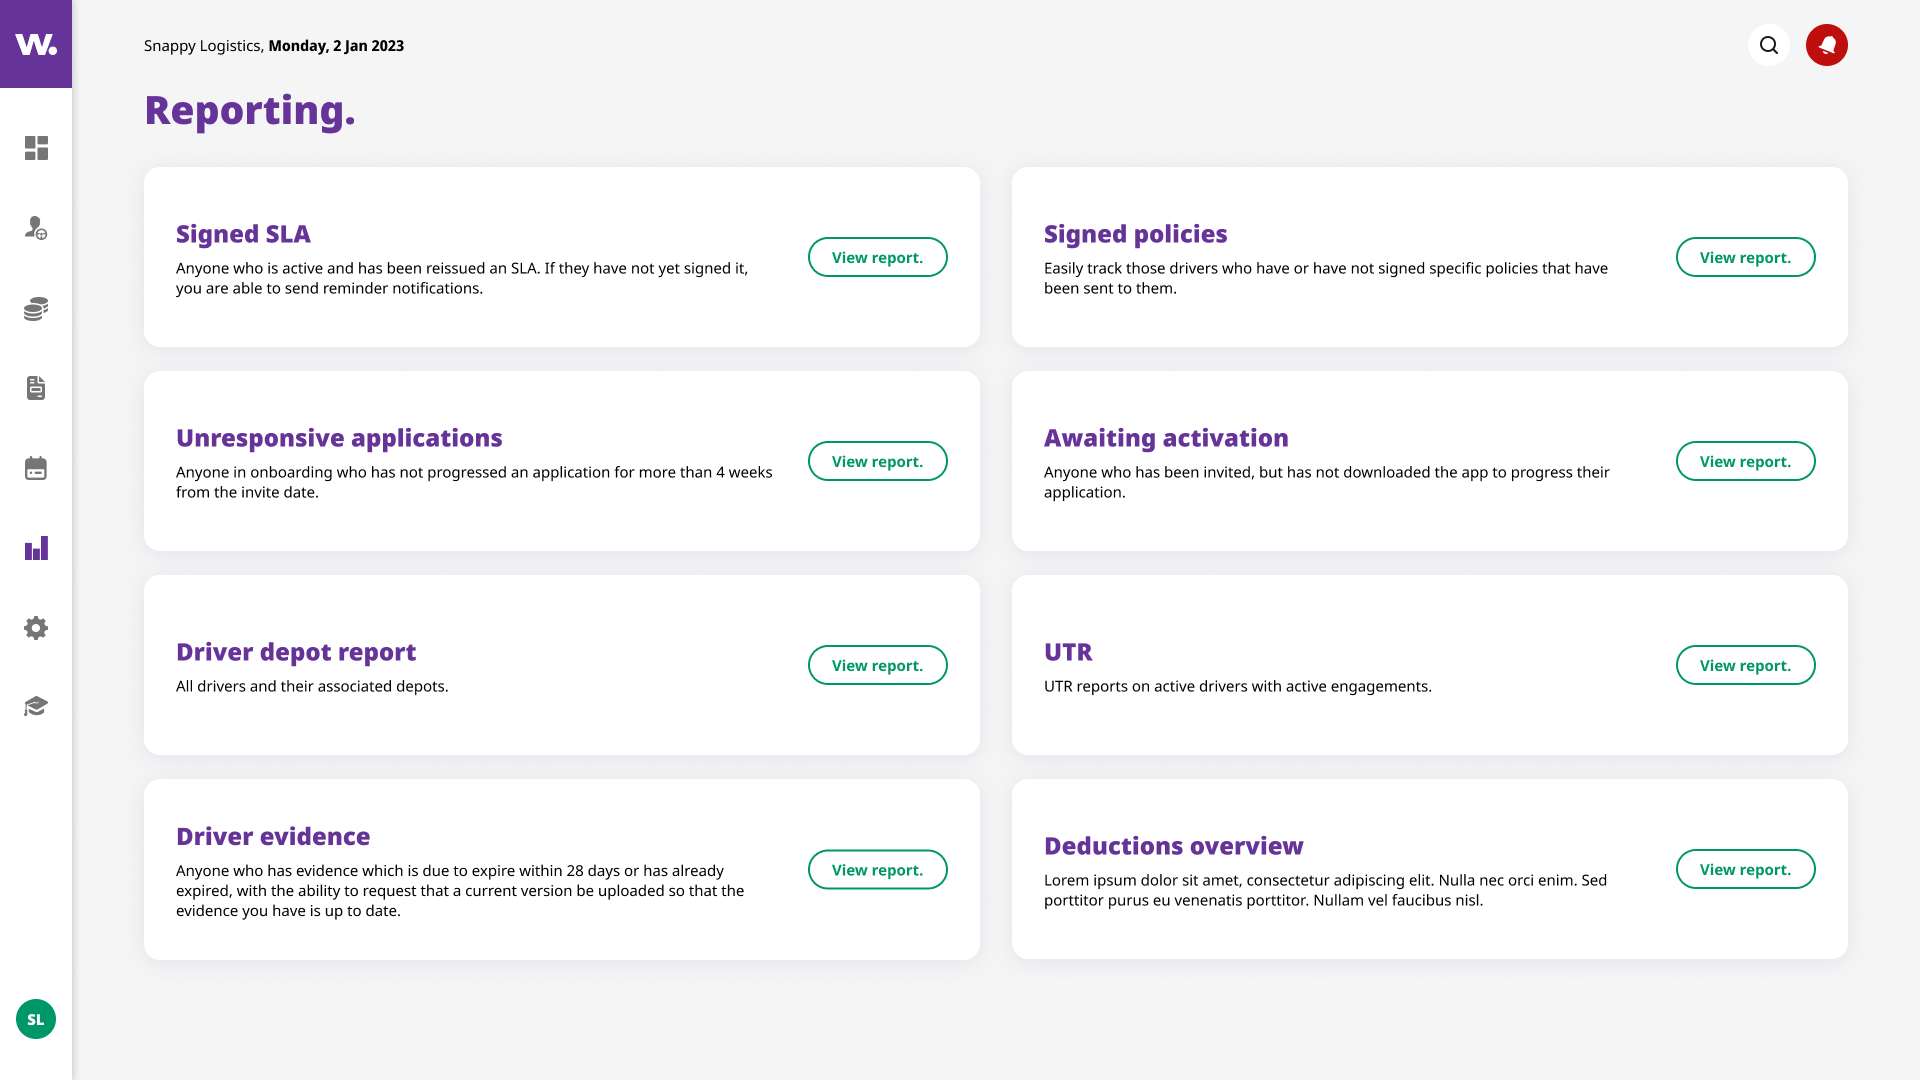The width and height of the screenshot is (1920, 1080).
Task: View report for Signed SLA
Action: coord(877,257)
